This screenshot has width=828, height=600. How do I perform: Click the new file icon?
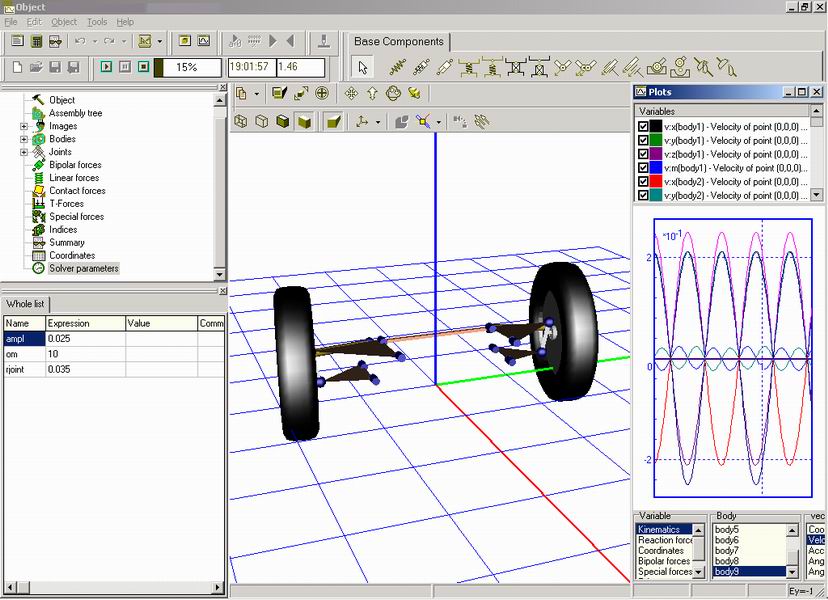point(17,67)
